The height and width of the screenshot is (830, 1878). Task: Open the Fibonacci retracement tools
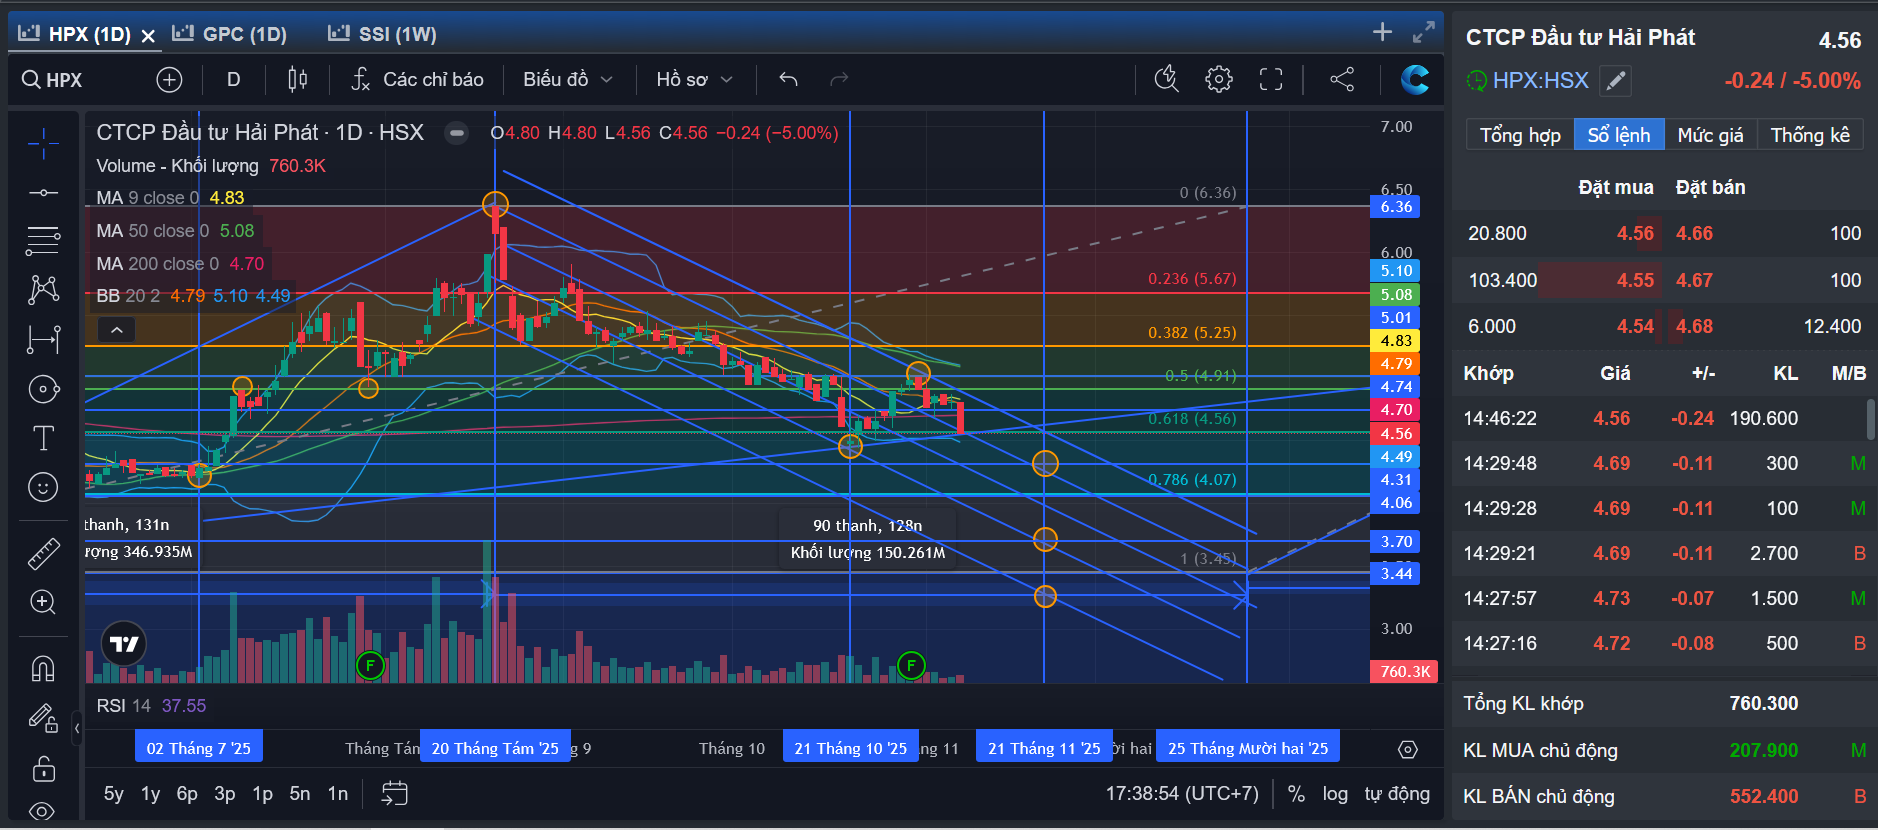tap(43, 240)
